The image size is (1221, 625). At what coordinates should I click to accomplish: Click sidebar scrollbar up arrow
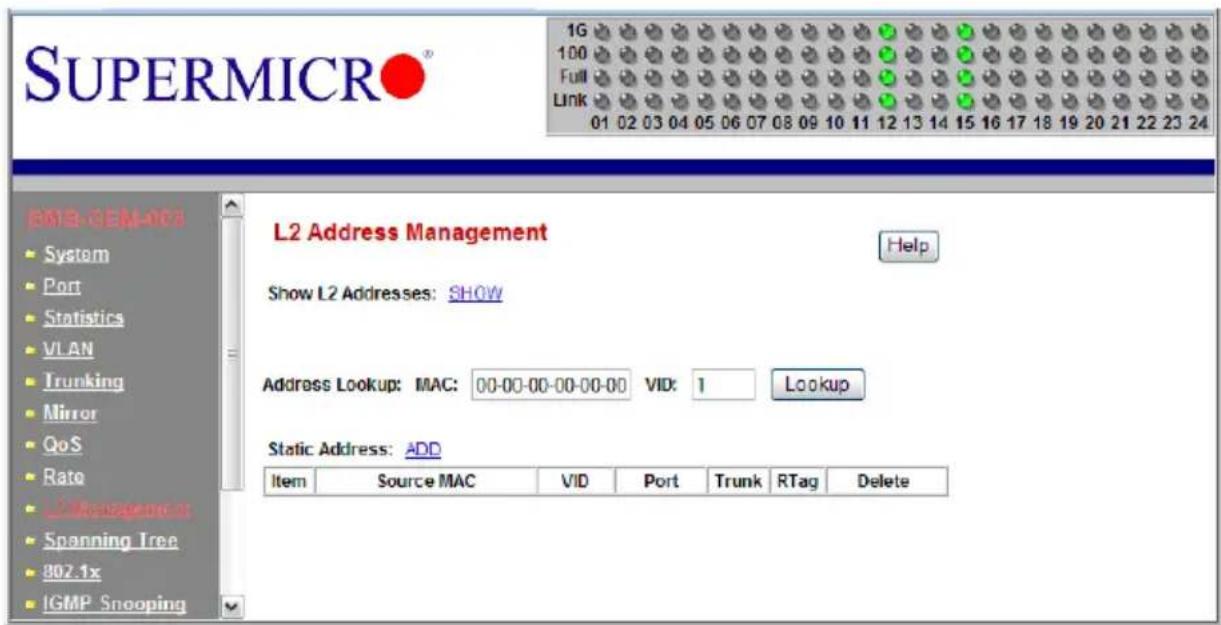pyautogui.click(x=232, y=205)
